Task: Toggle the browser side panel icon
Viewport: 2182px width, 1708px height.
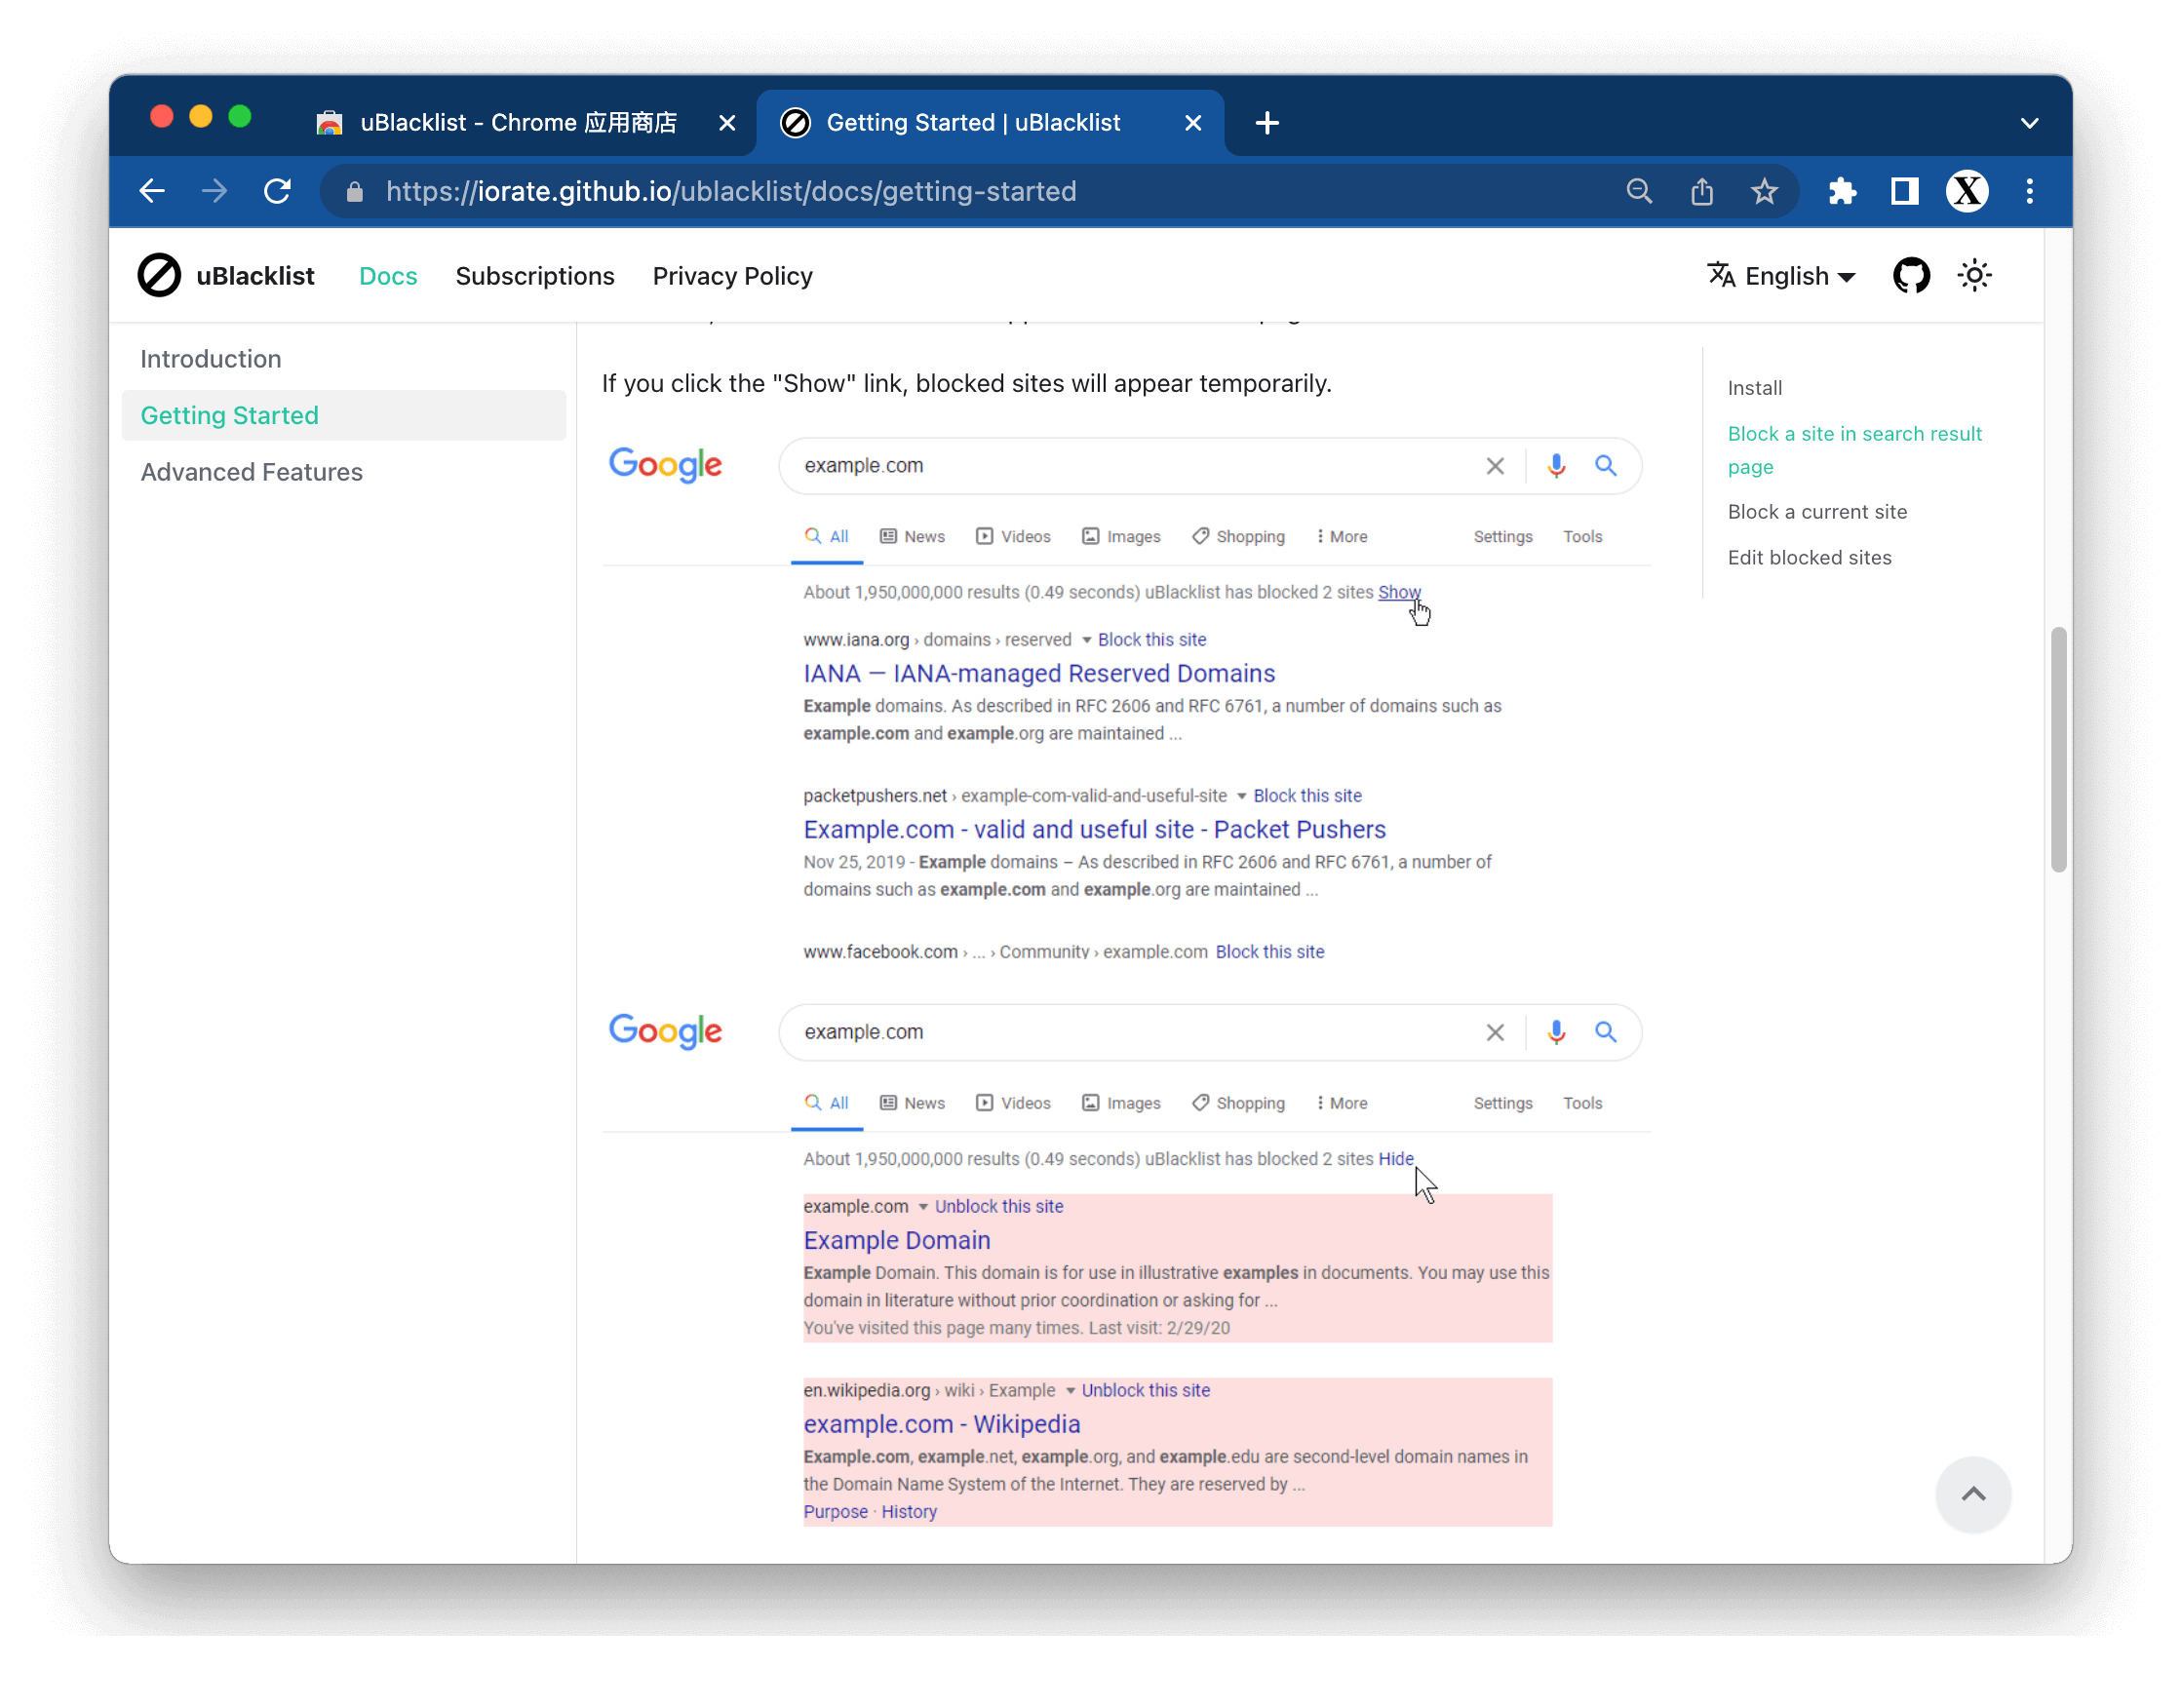Action: click(1904, 191)
